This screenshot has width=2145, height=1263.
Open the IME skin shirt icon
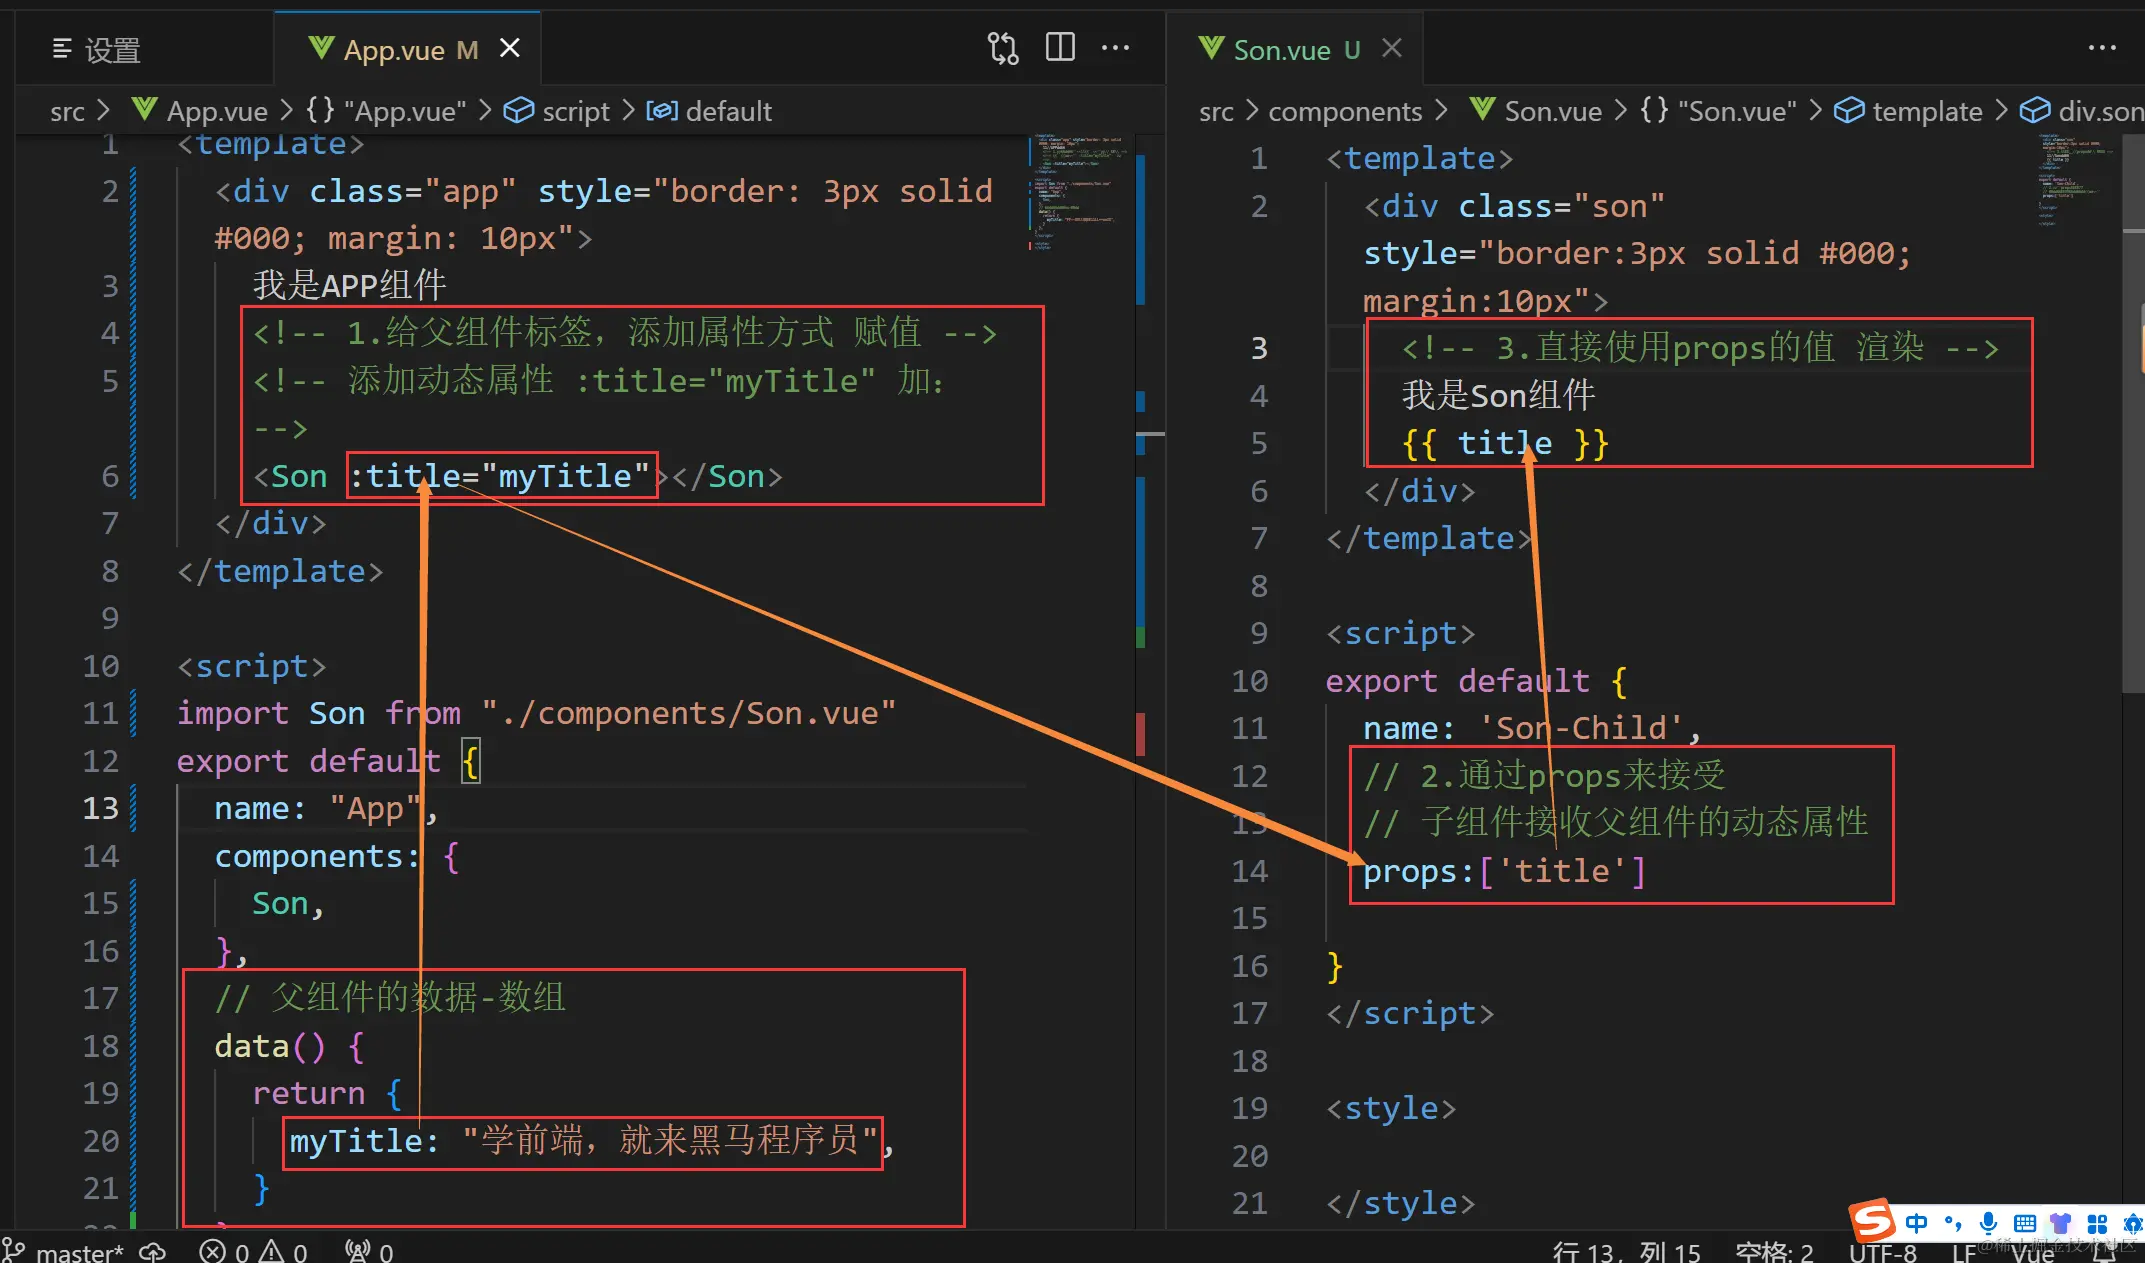[2061, 1223]
